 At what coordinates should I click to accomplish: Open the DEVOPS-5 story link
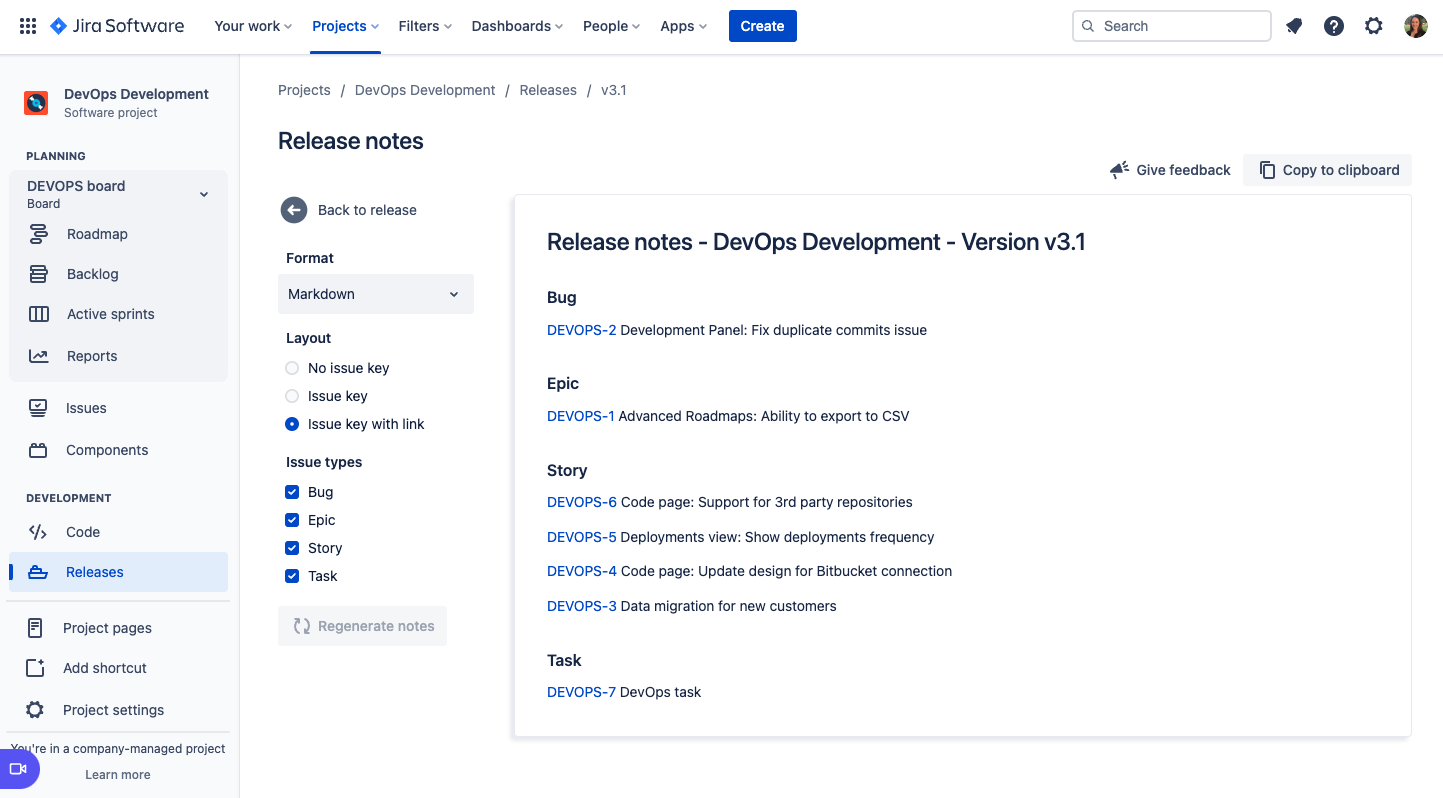[x=582, y=537]
